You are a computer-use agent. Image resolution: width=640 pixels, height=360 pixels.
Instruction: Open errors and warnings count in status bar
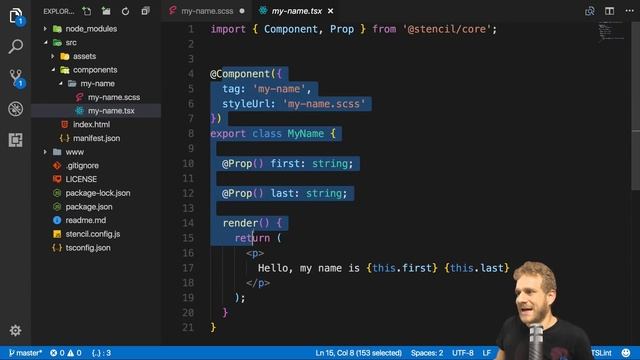click(x=65, y=353)
